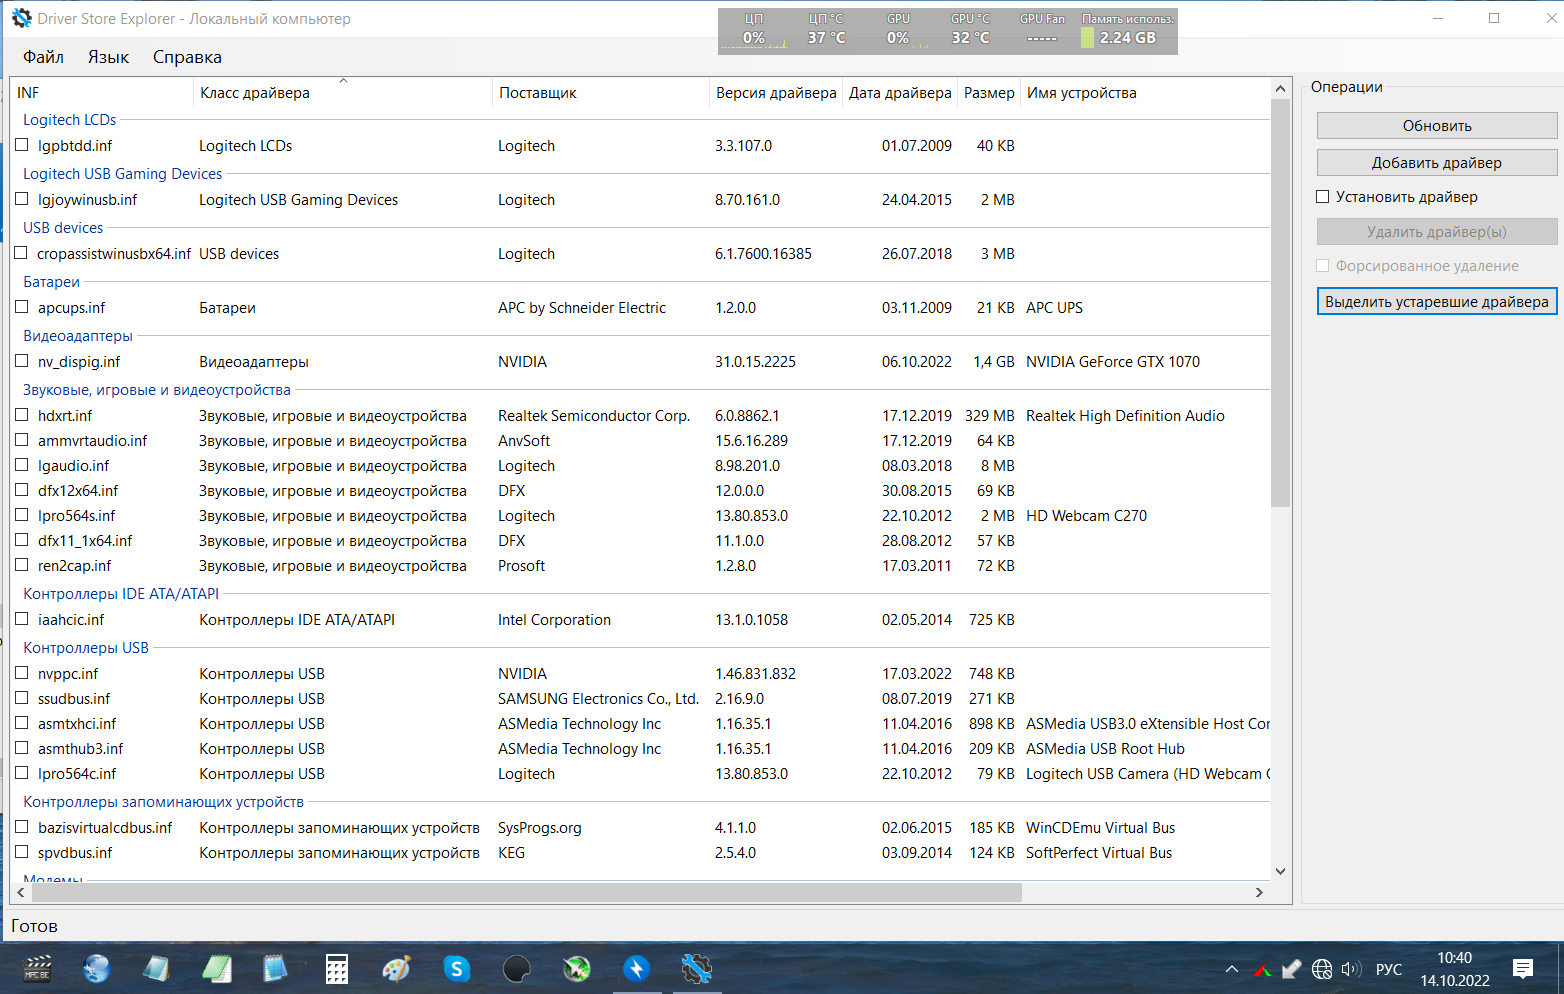Click Safely Remove Hardware tray icon
The image size is (1564, 994).
1292,968
